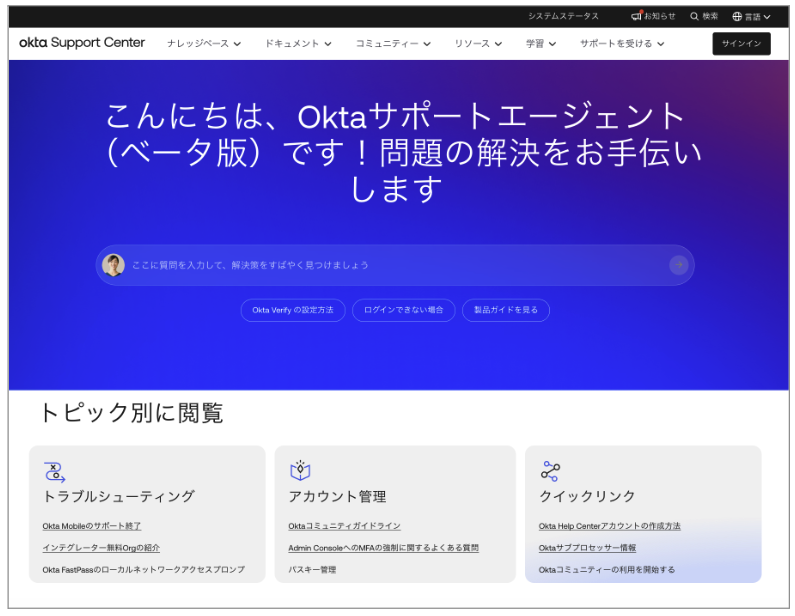This screenshot has height=616, width=795.
Task: Open Admin ConsoleへのMFAの強制 FAQ link
Action: click(x=383, y=548)
